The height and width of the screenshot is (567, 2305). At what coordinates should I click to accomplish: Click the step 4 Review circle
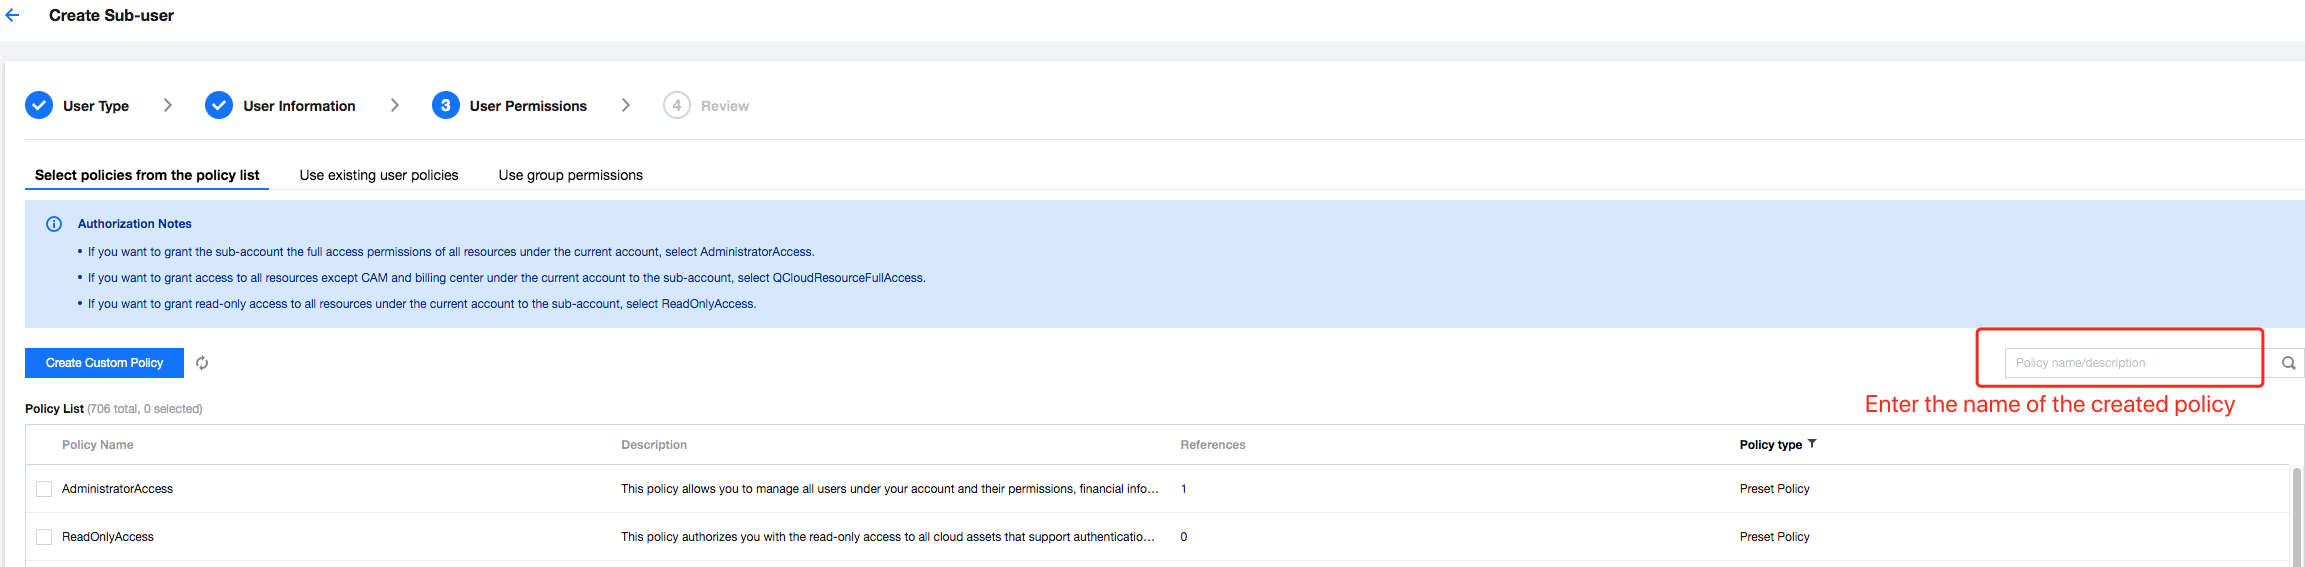pyautogui.click(x=676, y=105)
